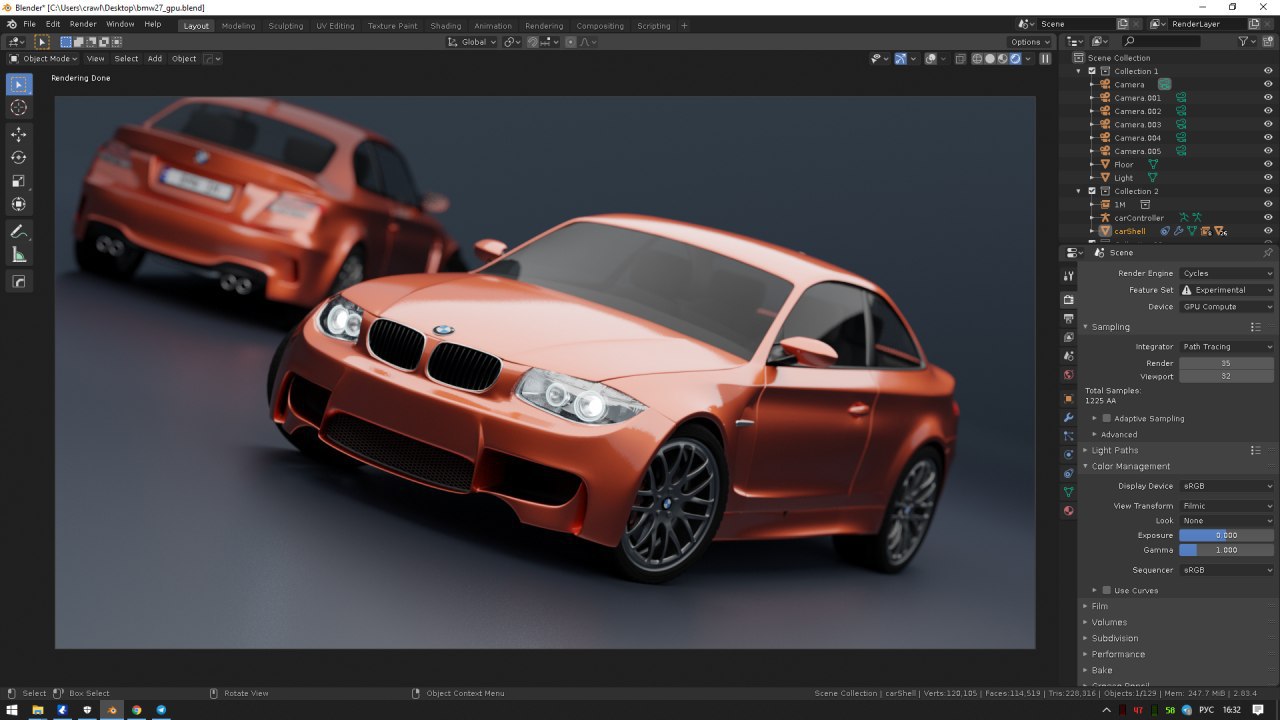Open the Object Constraints properties tab
The image size is (1280, 720).
coord(1068,473)
